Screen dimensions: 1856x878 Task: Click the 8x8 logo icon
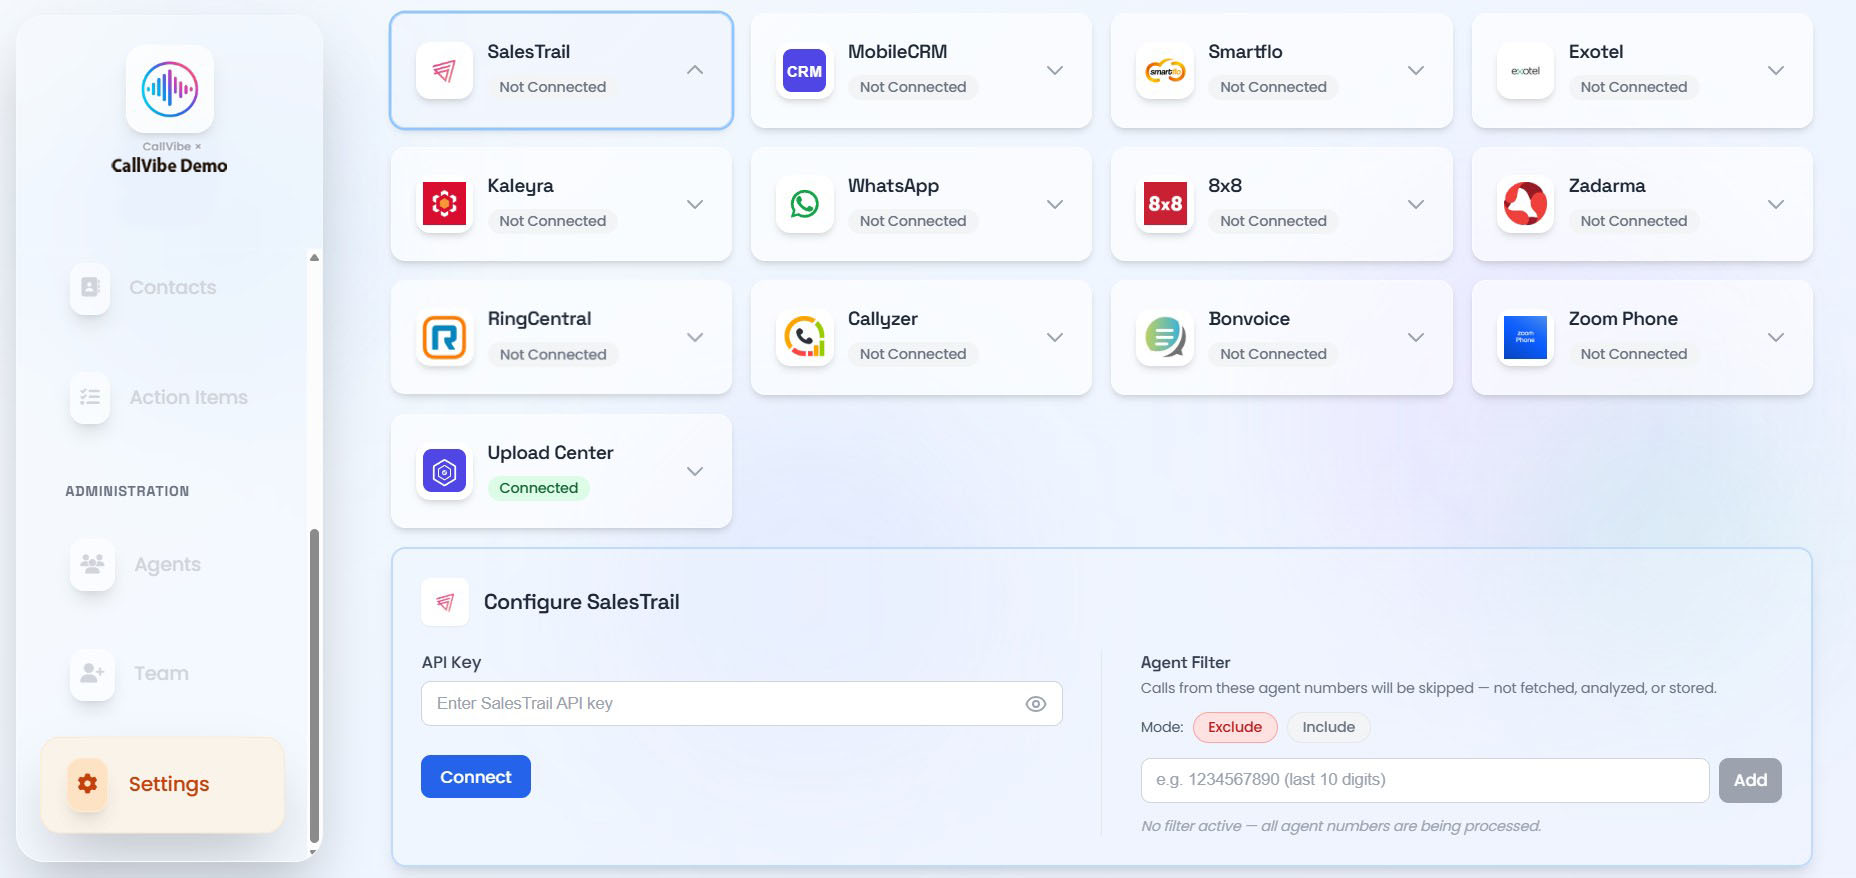click(1165, 204)
